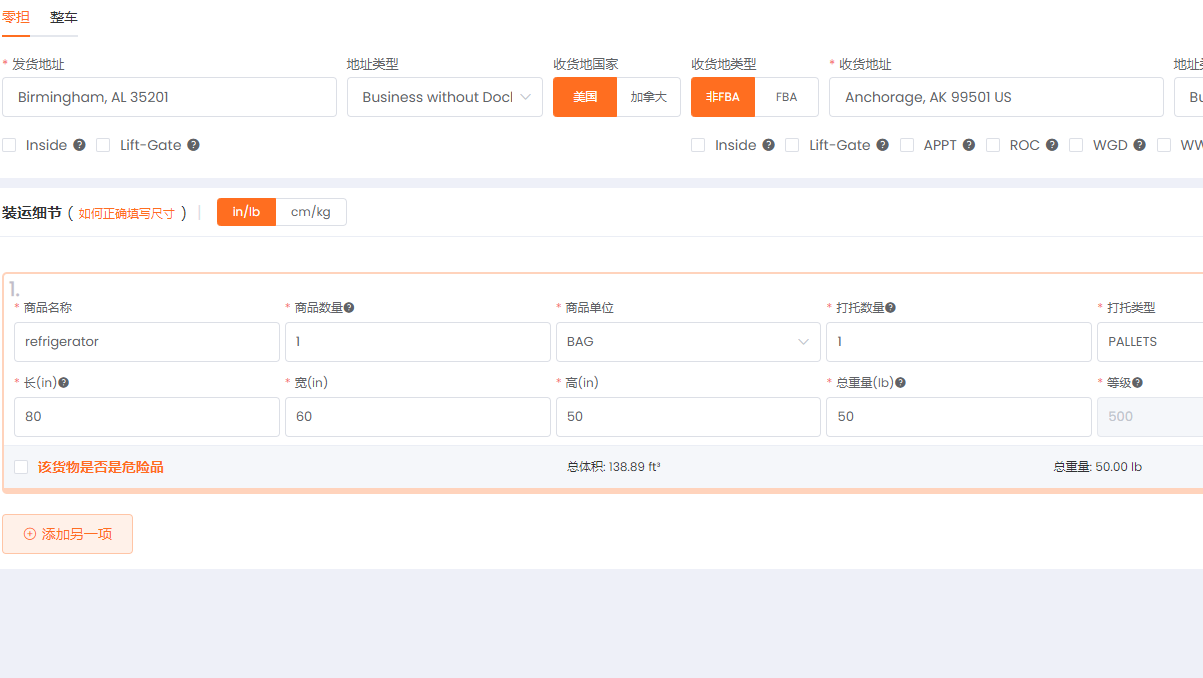Enable origin Lift-Gate checkbox

pyautogui.click(x=103, y=145)
